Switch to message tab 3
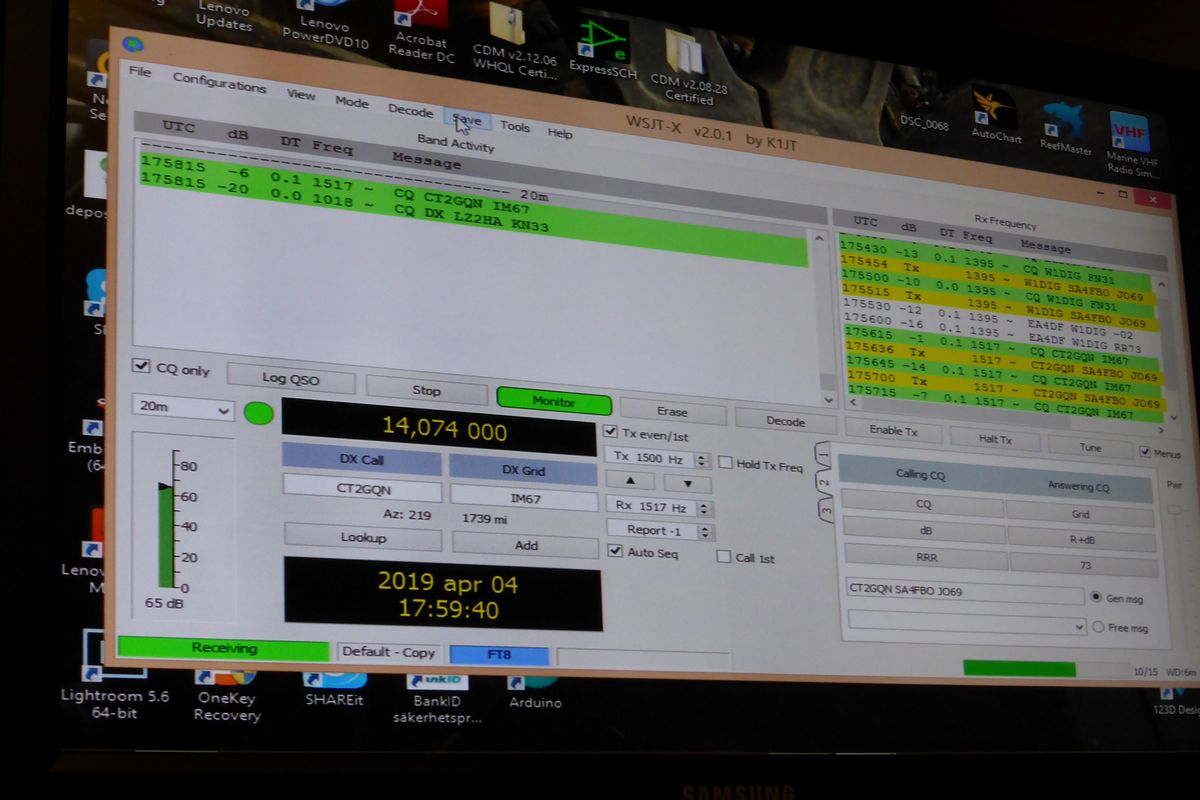1200x800 pixels. click(x=827, y=509)
